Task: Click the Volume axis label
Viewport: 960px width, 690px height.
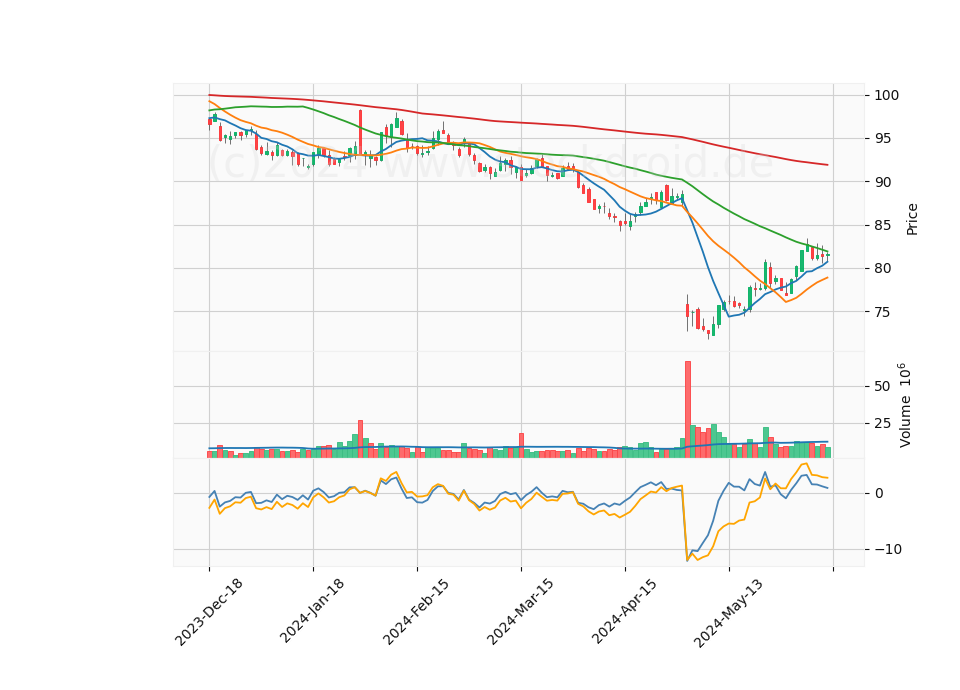Action: (904, 405)
